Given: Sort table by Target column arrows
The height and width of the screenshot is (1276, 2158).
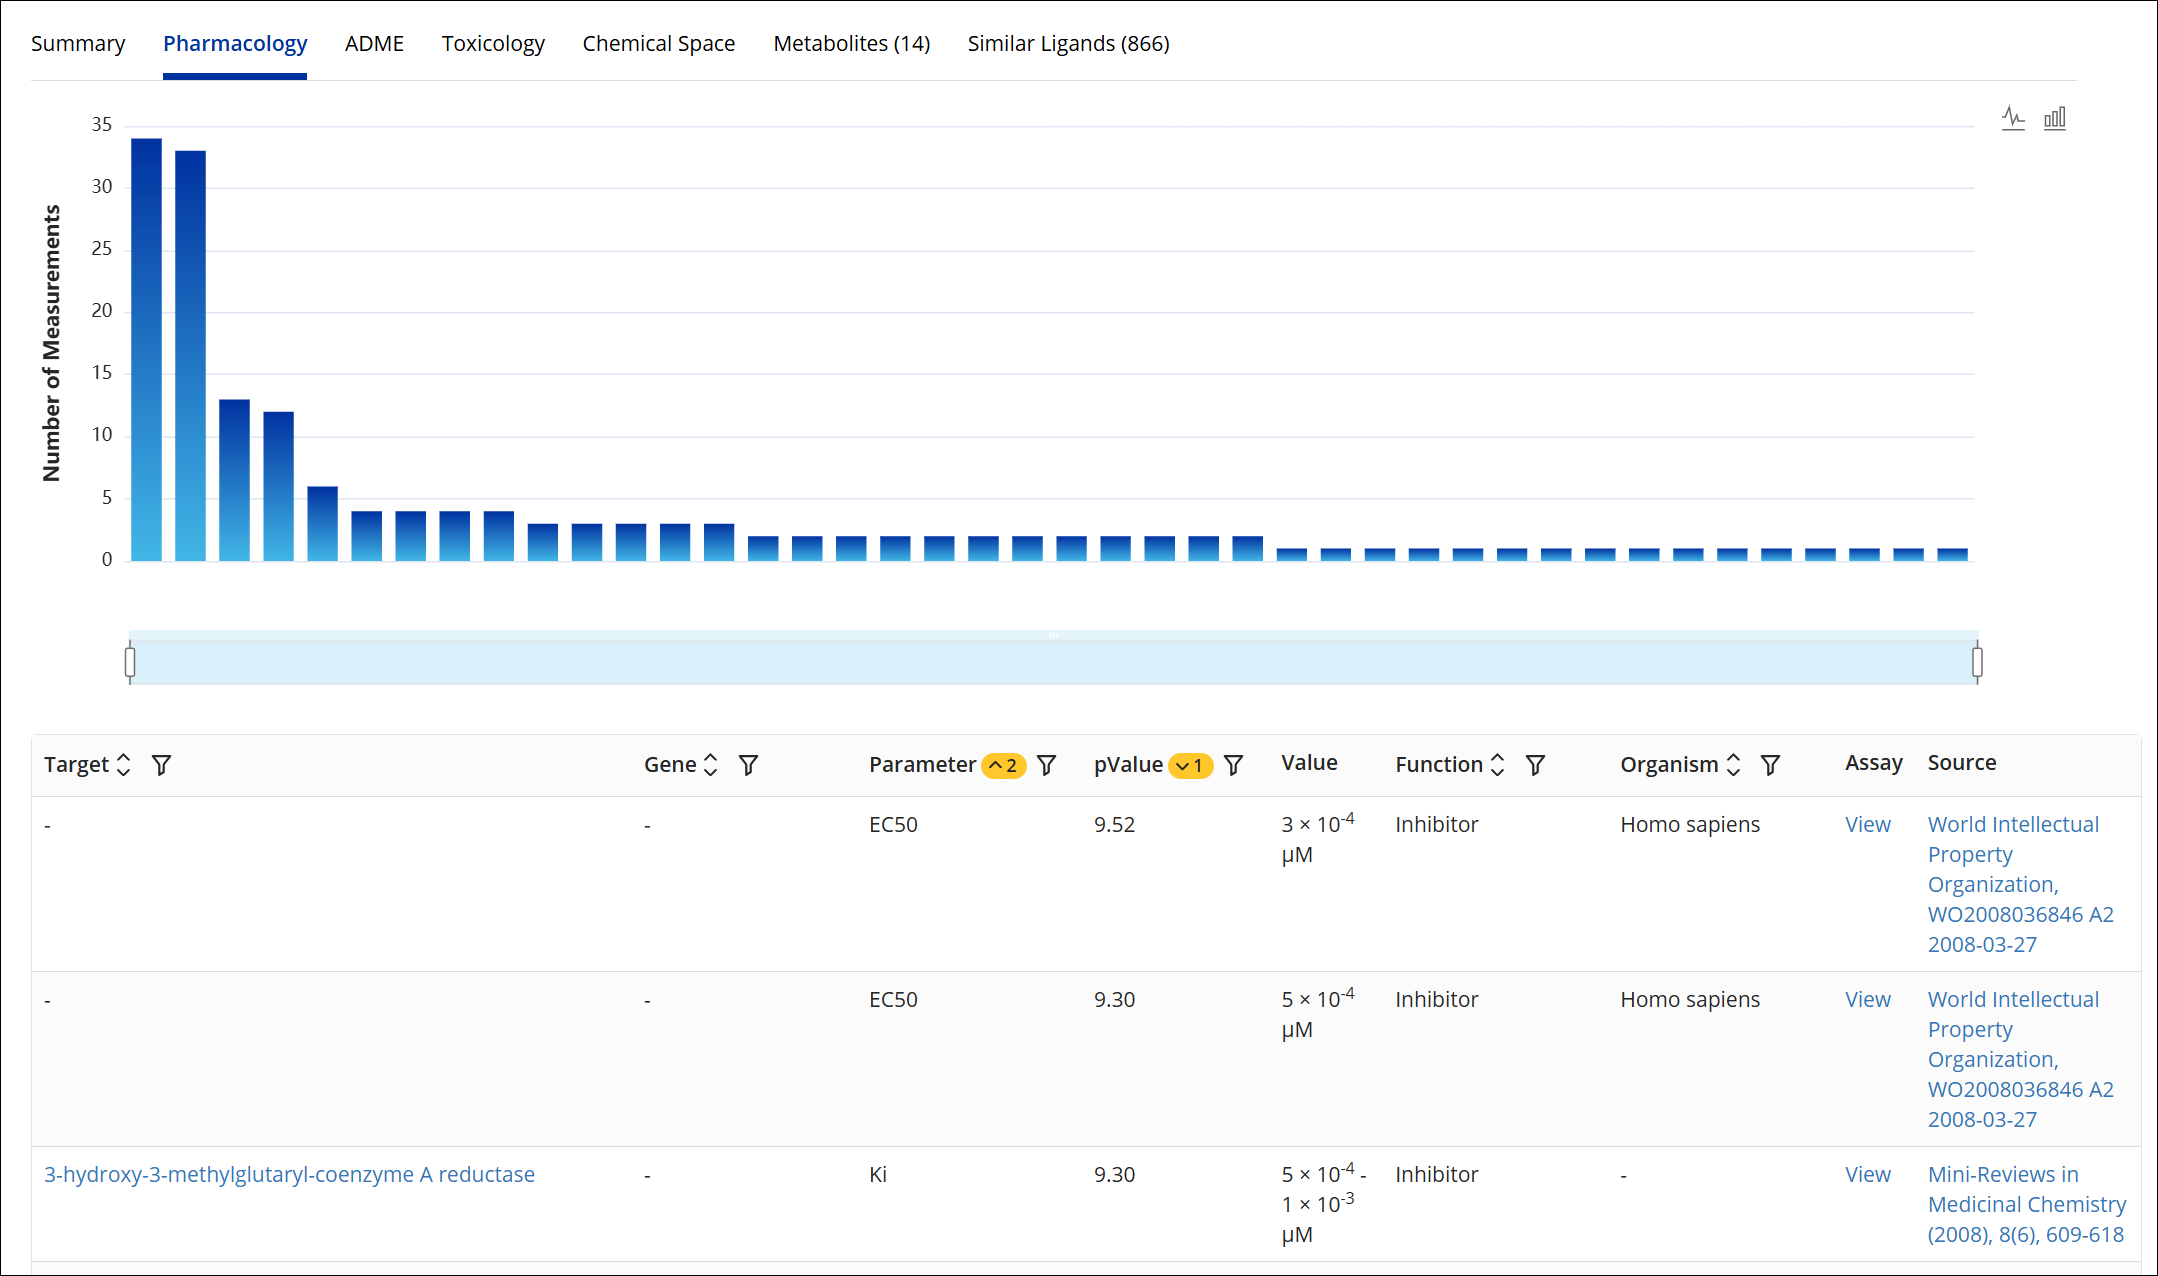Looking at the screenshot, I should [x=124, y=765].
